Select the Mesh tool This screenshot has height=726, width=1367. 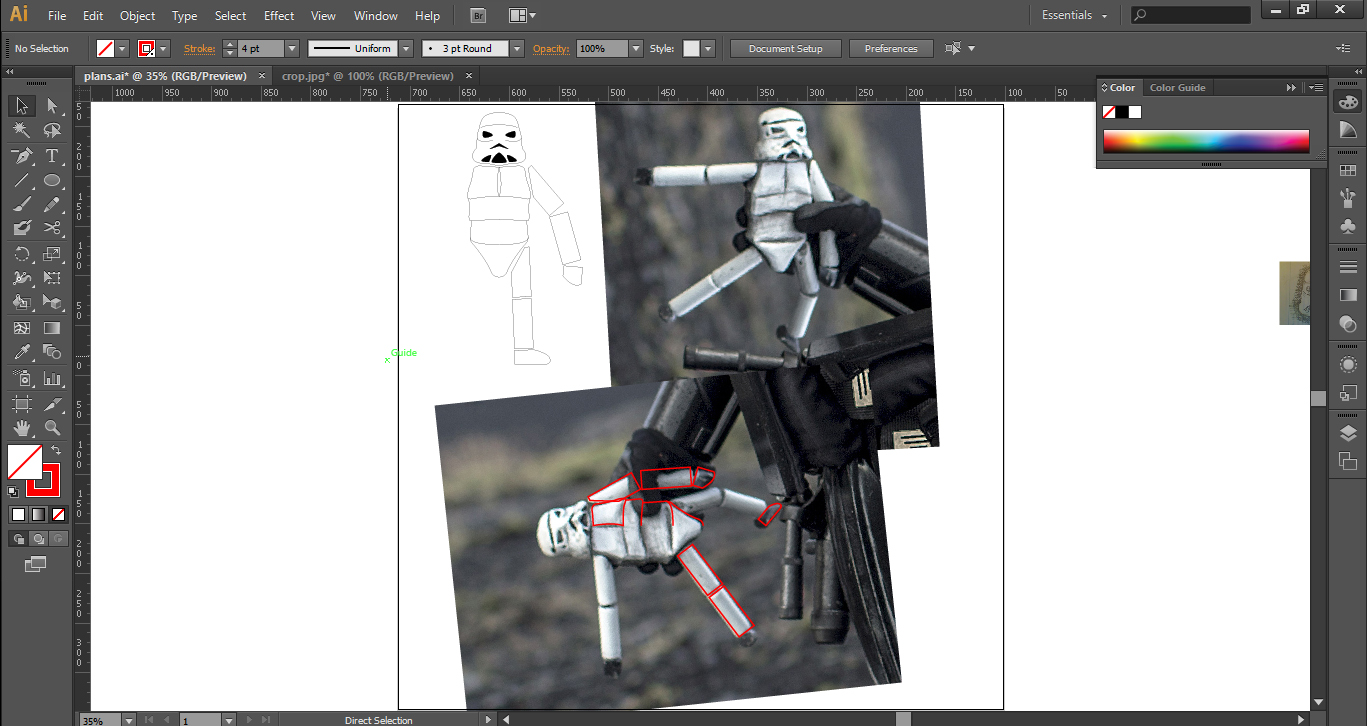pos(21,328)
